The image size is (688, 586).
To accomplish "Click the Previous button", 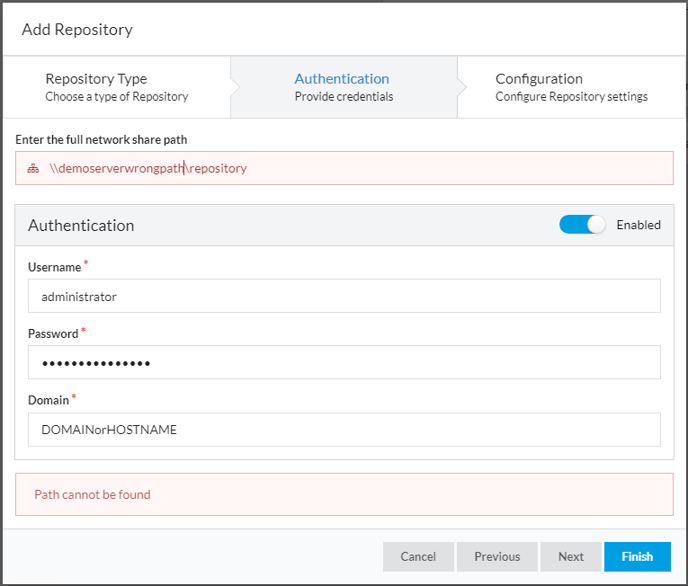I will click(x=497, y=557).
